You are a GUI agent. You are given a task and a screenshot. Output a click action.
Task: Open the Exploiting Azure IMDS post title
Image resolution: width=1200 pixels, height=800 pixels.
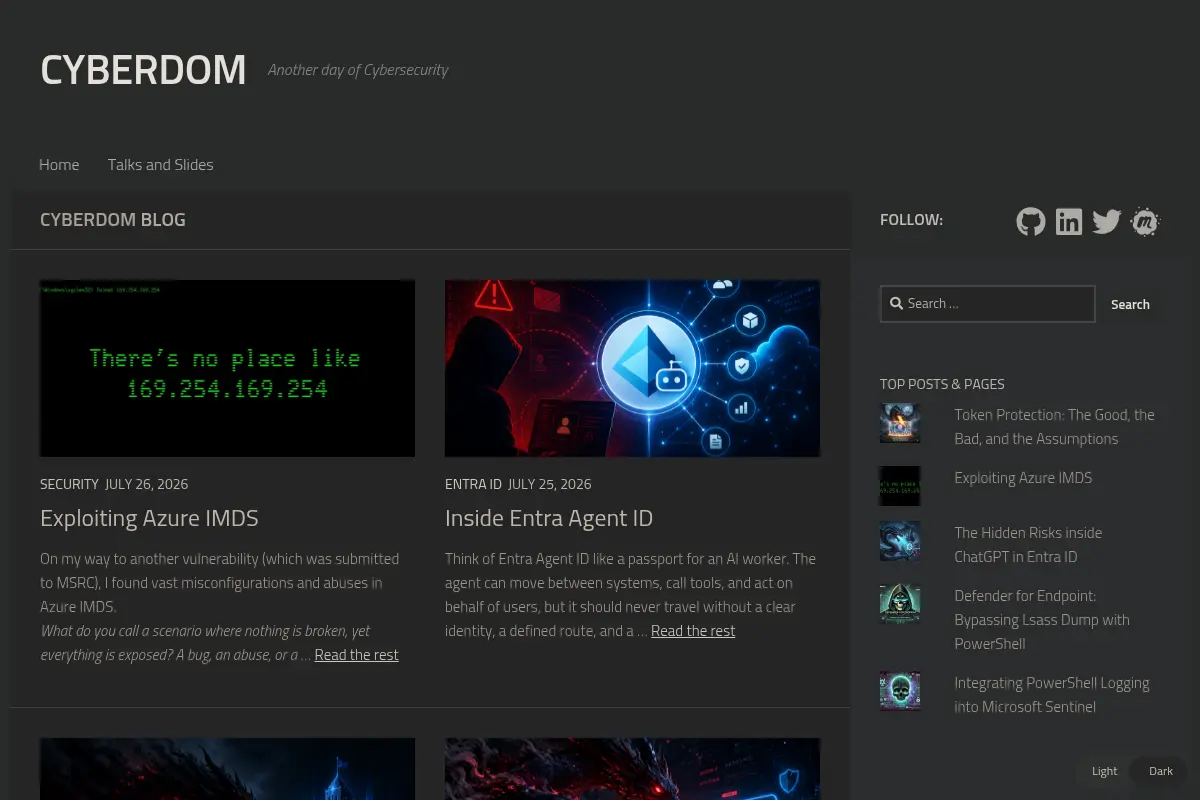[x=149, y=518]
